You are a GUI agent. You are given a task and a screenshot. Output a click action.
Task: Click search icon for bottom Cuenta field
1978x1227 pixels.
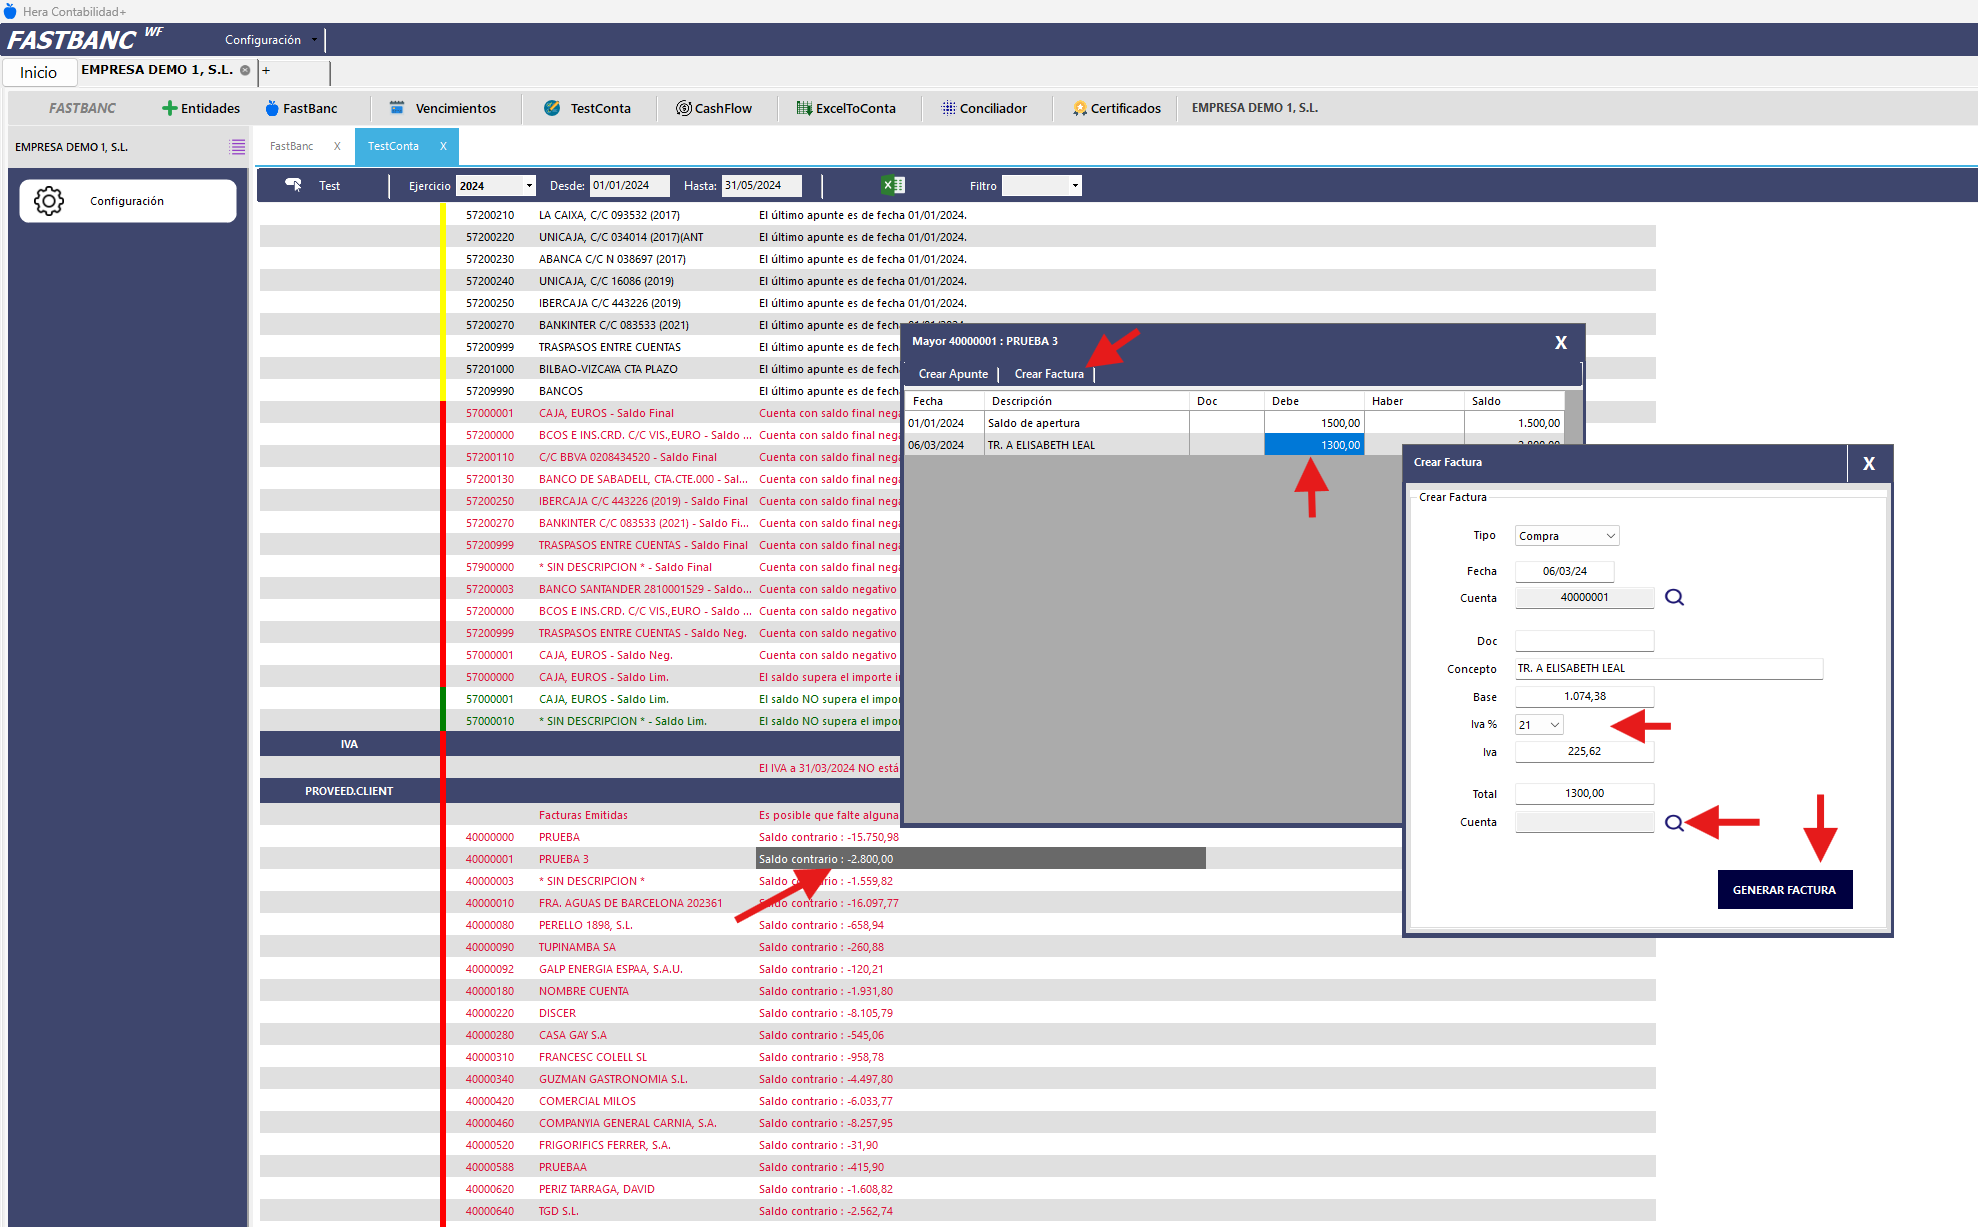pos(1674,823)
